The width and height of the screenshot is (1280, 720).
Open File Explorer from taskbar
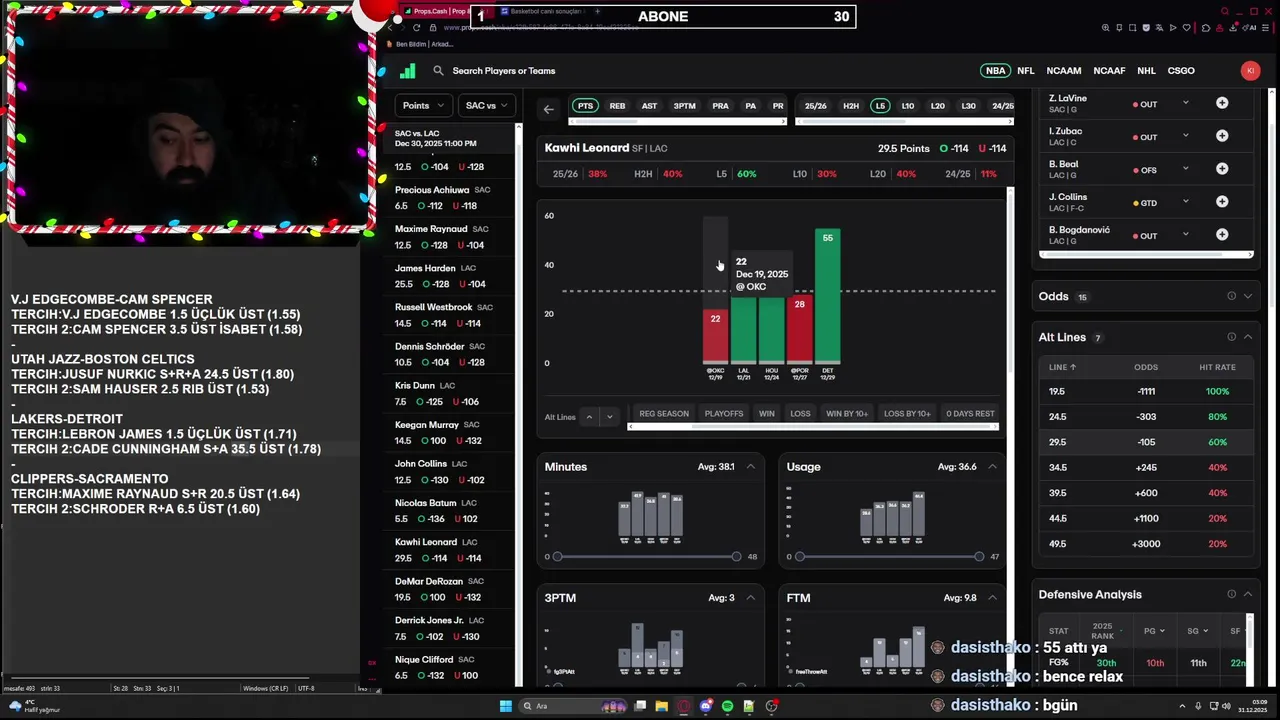pyautogui.click(x=661, y=706)
